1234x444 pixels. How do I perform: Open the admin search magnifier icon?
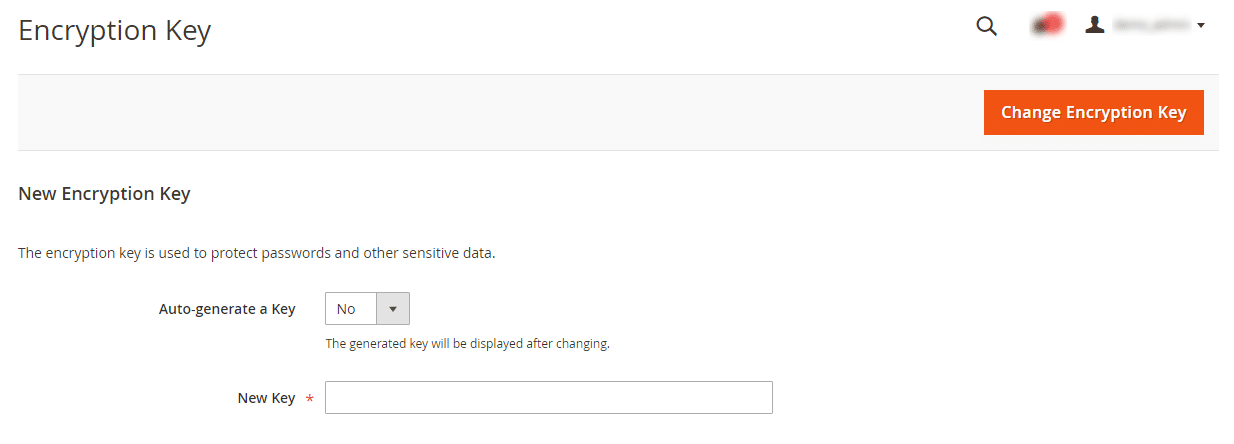click(x=986, y=27)
